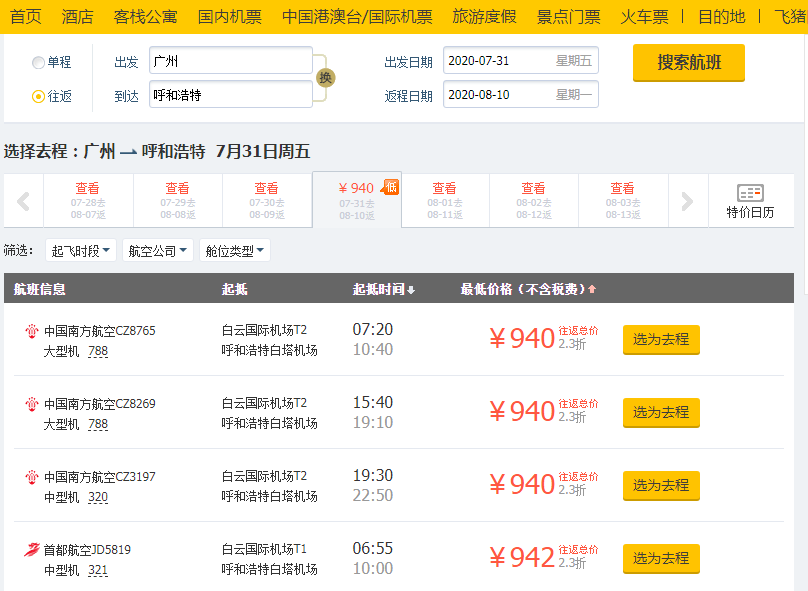Click the next dates right arrow
The image size is (808, 591).
687,201
